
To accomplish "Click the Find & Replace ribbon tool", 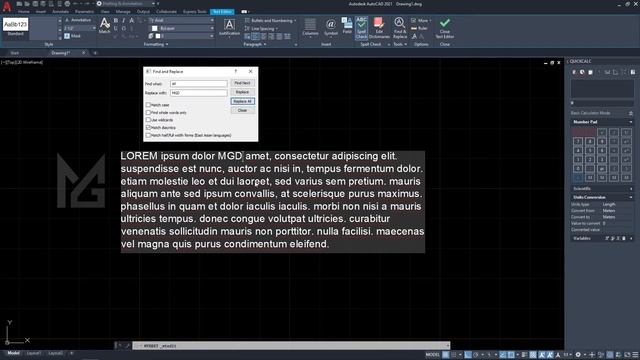I will (x=400, y=28).
